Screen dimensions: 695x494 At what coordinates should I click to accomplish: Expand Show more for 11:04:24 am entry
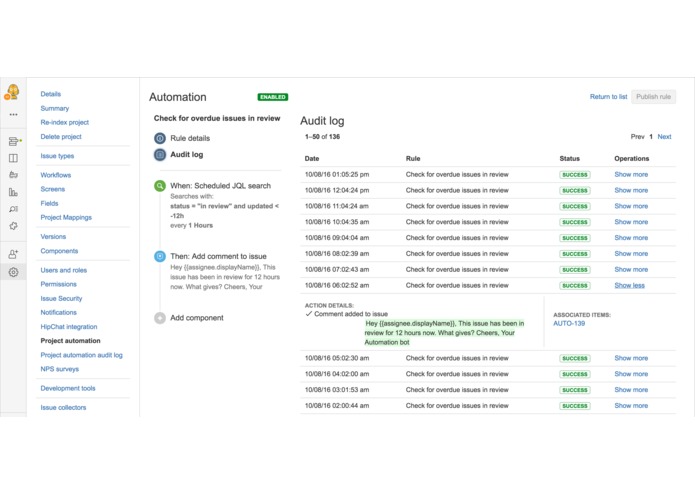(631, 206)
